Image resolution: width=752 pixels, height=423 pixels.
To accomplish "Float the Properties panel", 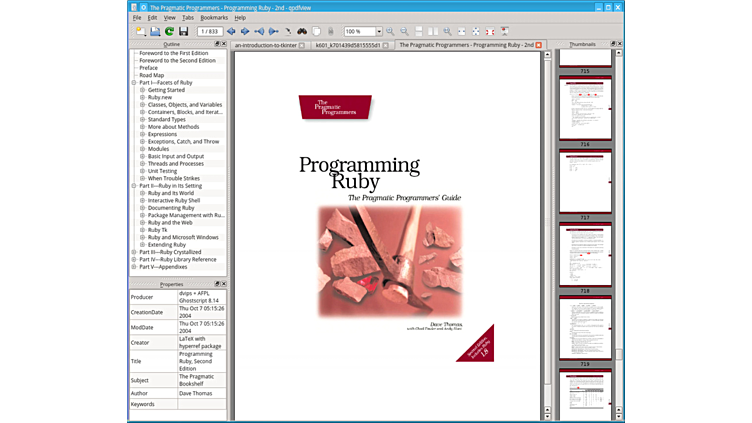I will tap(217, 284).
